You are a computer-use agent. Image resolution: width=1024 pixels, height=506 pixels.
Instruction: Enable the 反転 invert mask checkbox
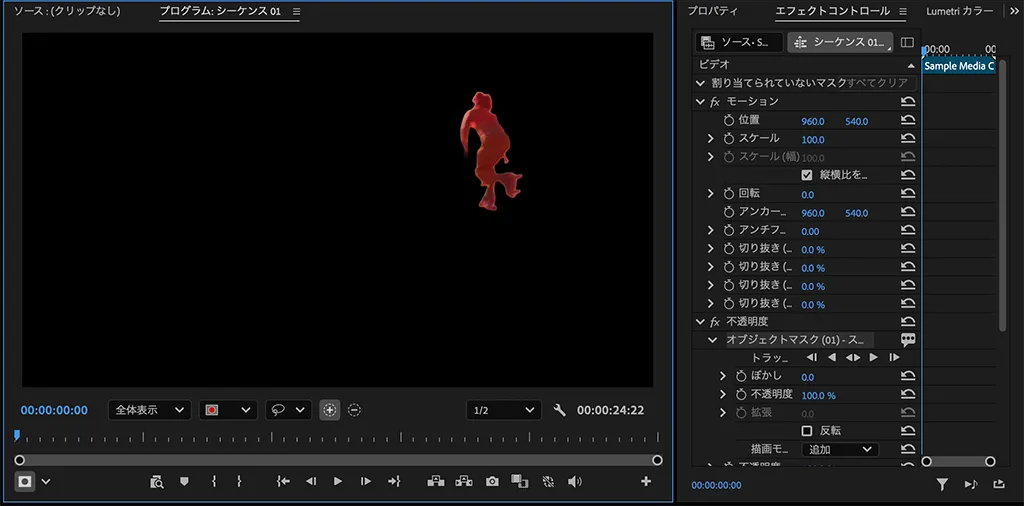[807, 431]
